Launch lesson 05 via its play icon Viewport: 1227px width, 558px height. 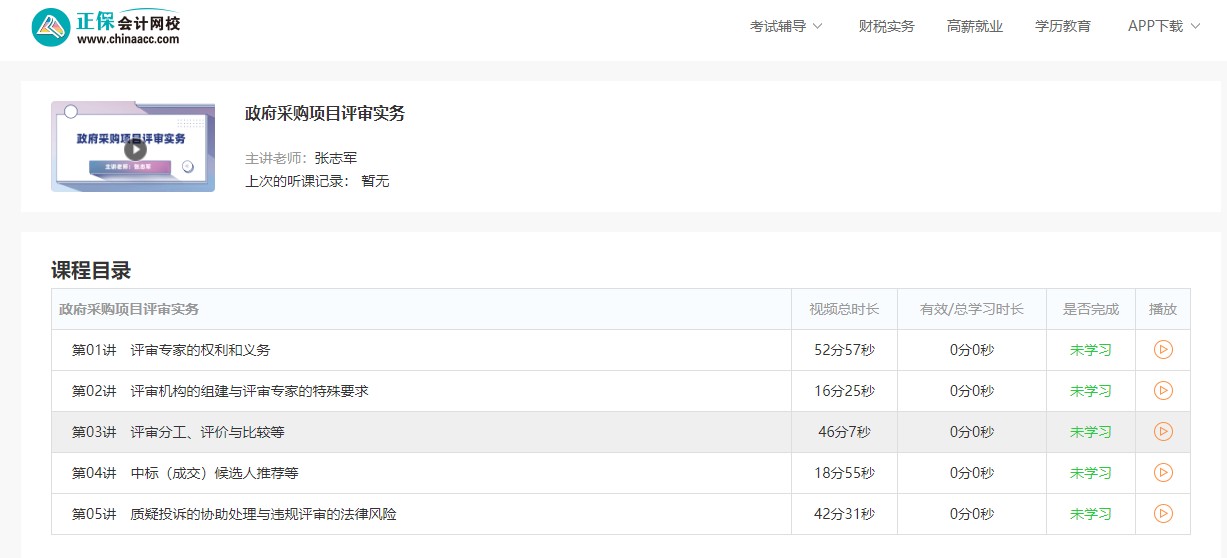(x=1163, y=514)
